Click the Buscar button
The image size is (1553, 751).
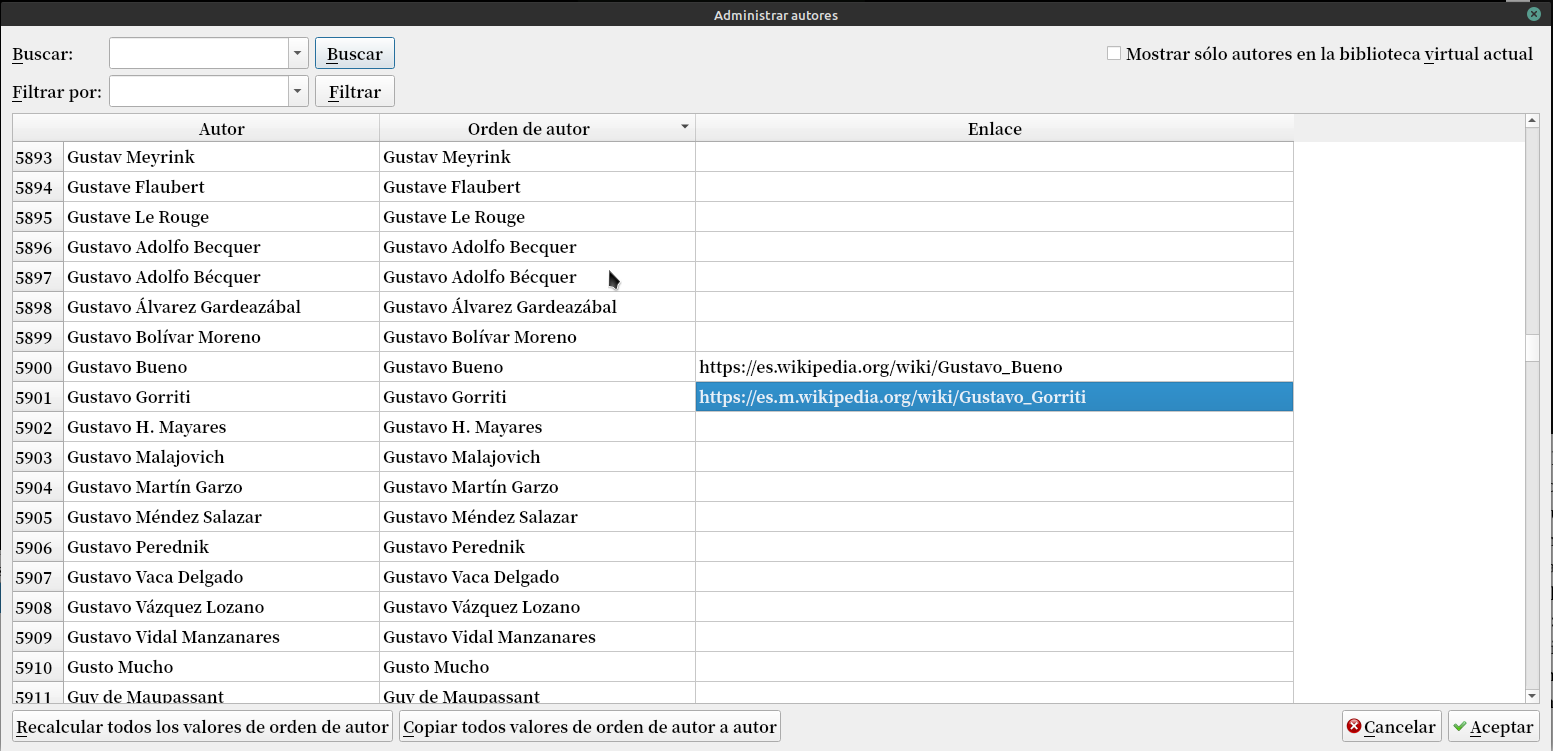pyautogui.click(x=355, y=54)
